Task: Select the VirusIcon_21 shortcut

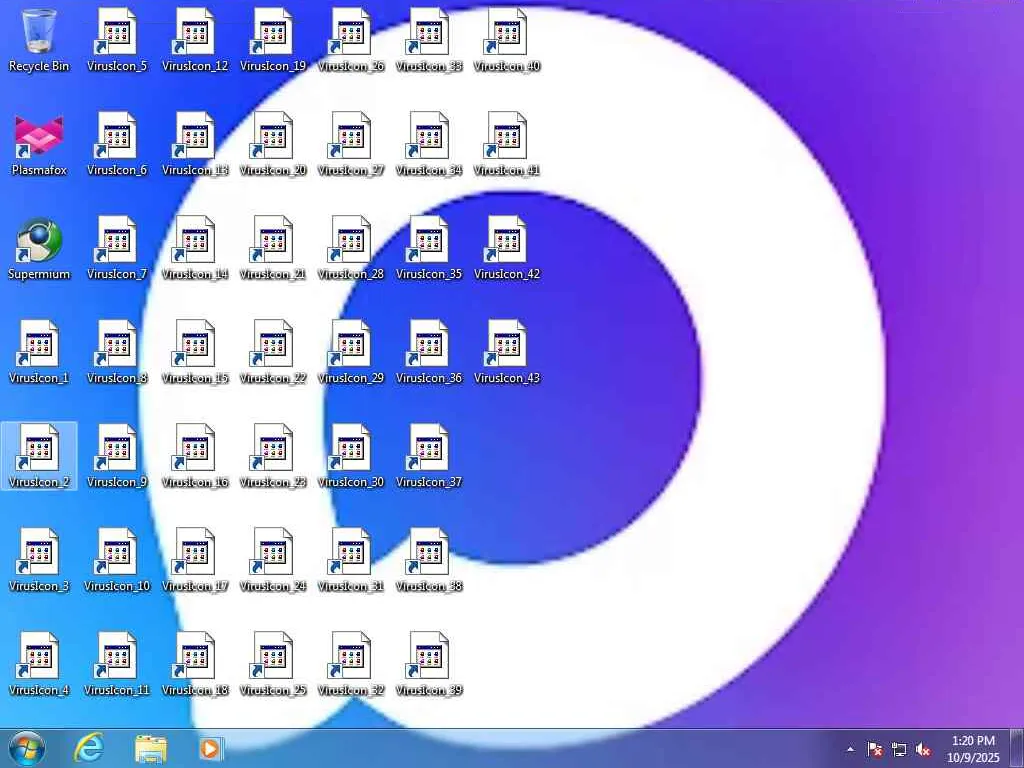Action: tap(273, 248)
